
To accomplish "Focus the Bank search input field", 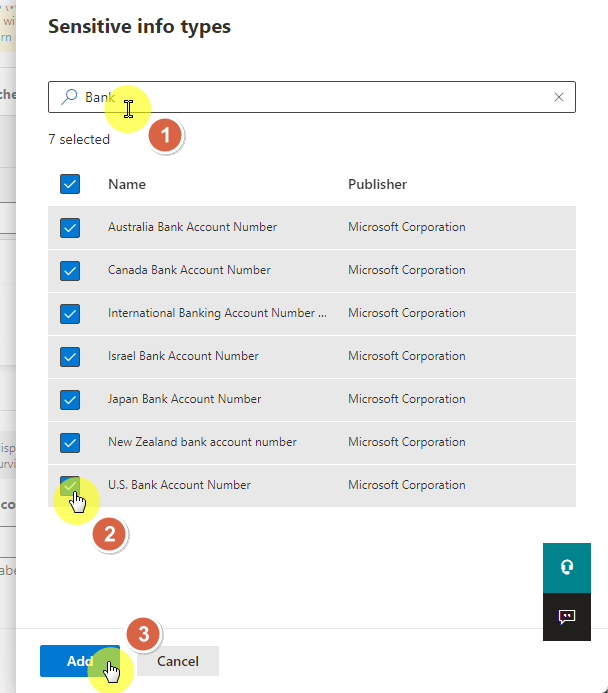I will point(312,97).
